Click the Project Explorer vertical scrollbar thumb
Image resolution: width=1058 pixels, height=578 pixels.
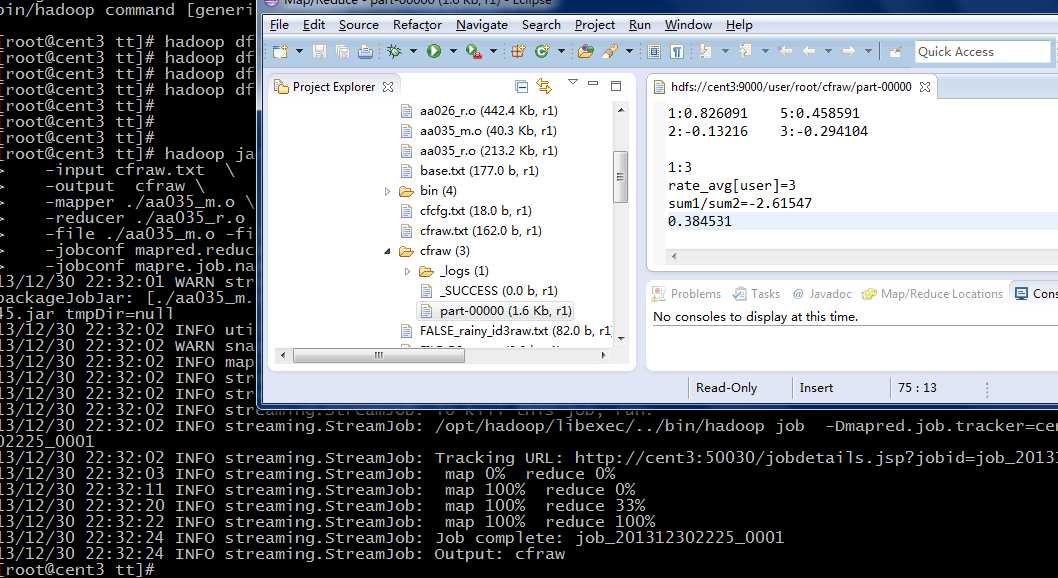coord(620,177)
